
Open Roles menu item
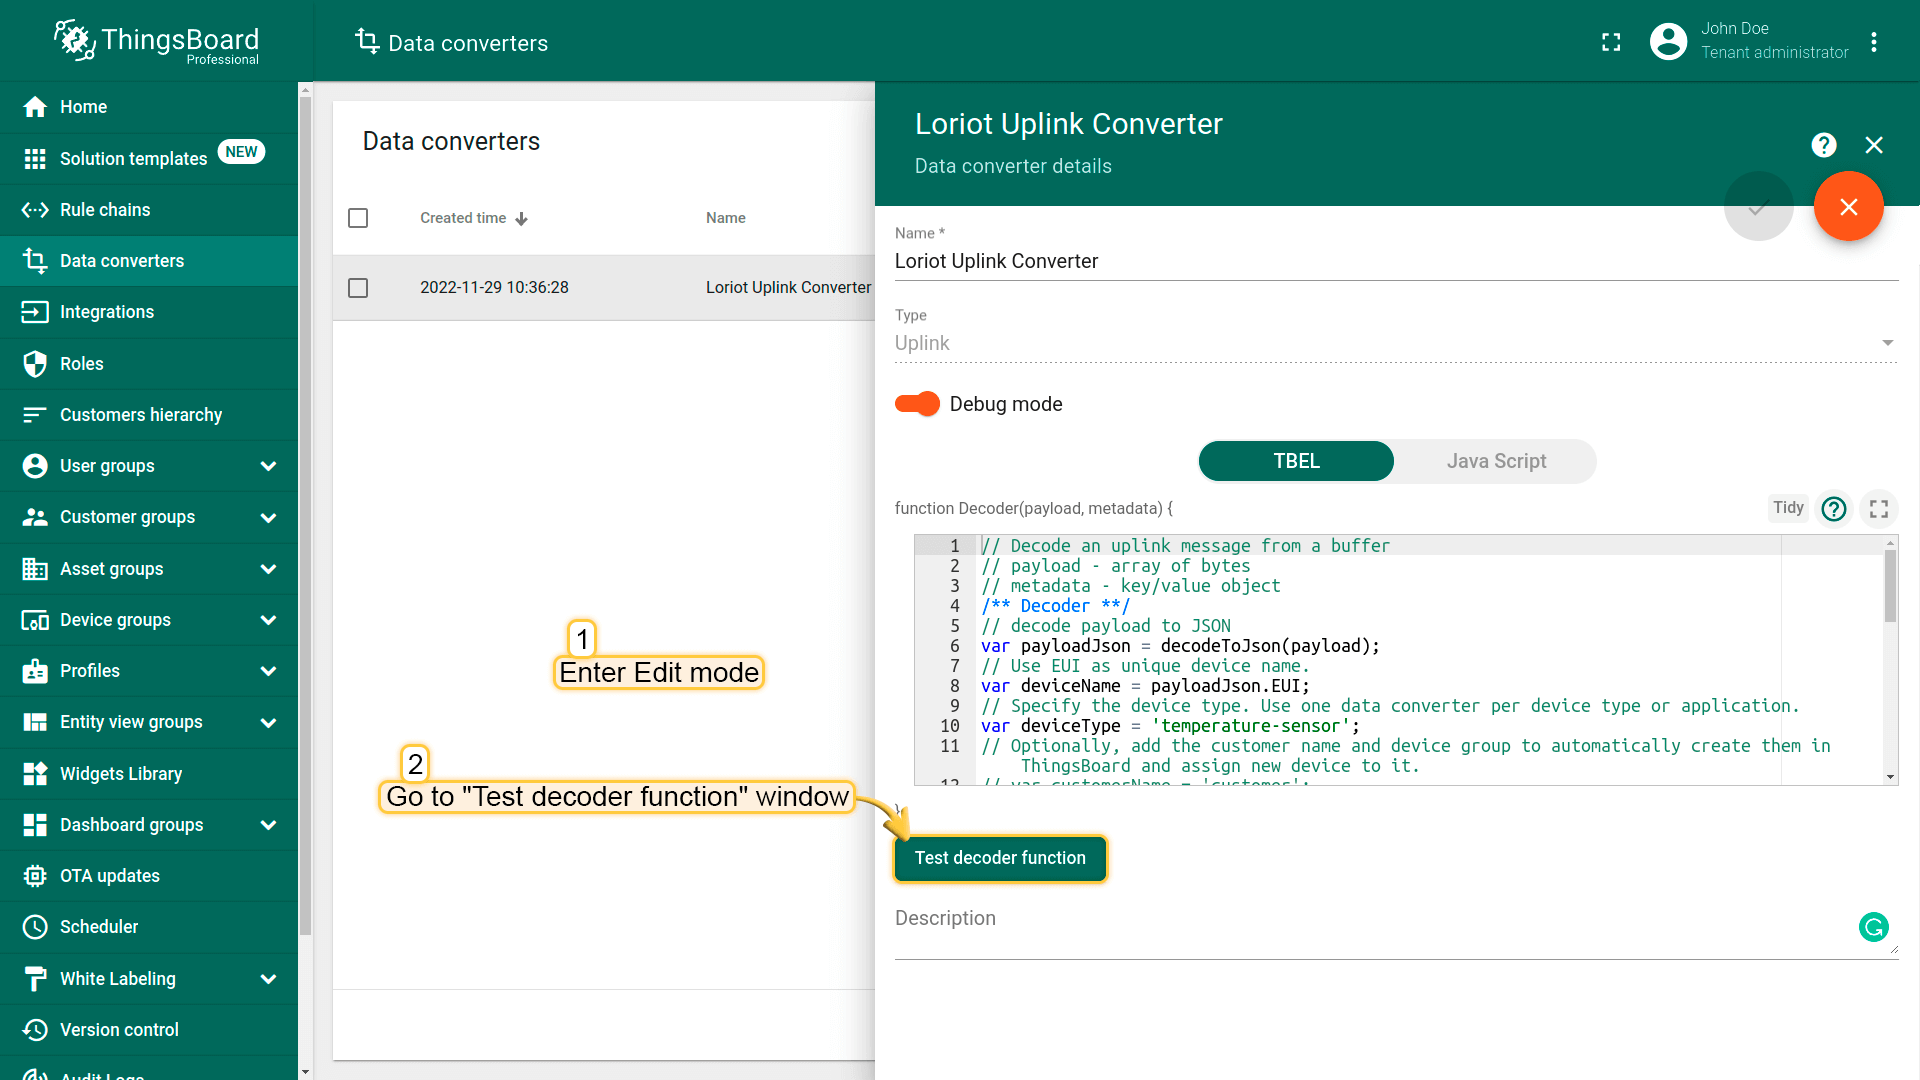coord(149,364)
